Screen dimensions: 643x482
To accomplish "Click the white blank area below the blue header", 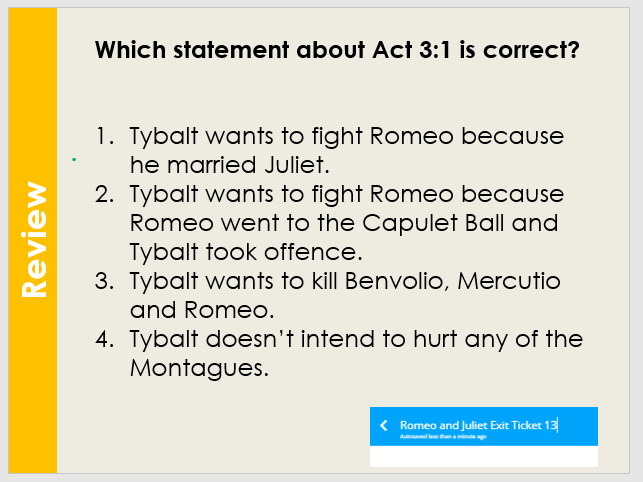I will point(483,456).
